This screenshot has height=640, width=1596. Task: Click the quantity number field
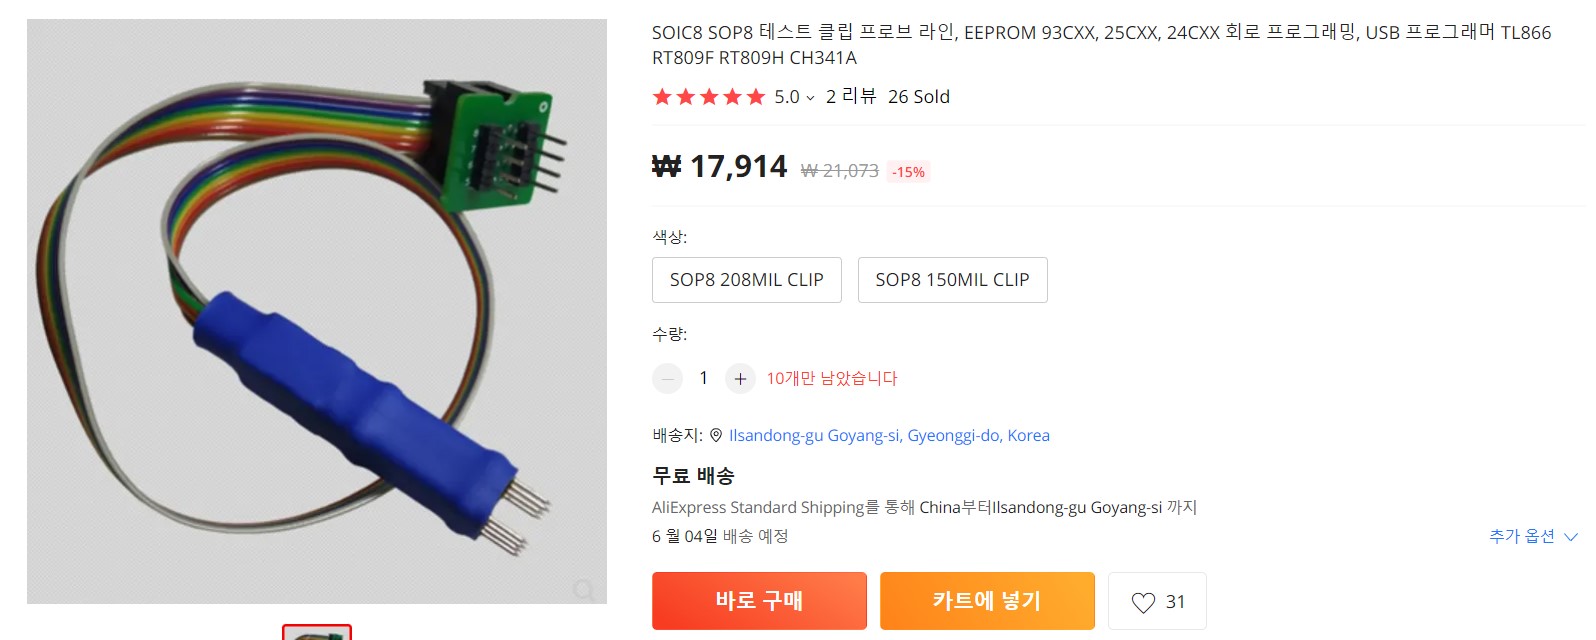click(703, 378)
